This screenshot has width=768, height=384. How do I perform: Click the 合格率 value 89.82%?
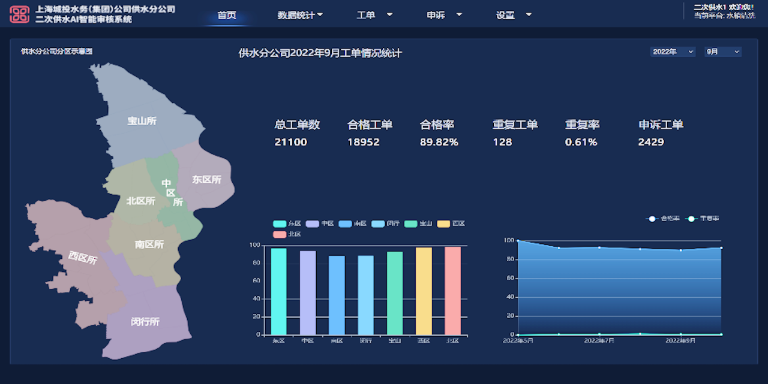click(x=439, y=143)
